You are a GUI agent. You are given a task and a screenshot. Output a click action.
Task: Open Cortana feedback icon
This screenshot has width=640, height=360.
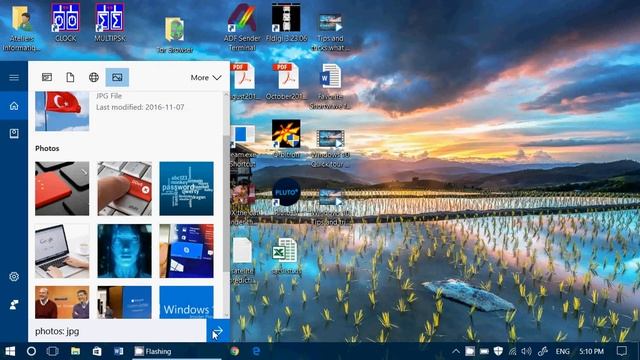(x=14, y=304)
